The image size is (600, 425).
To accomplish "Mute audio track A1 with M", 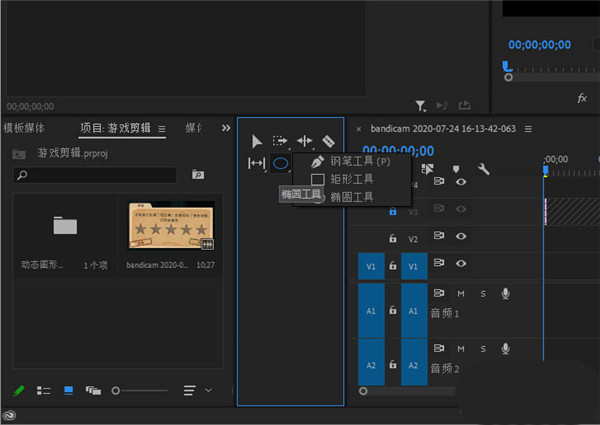I will click(461, 293).
